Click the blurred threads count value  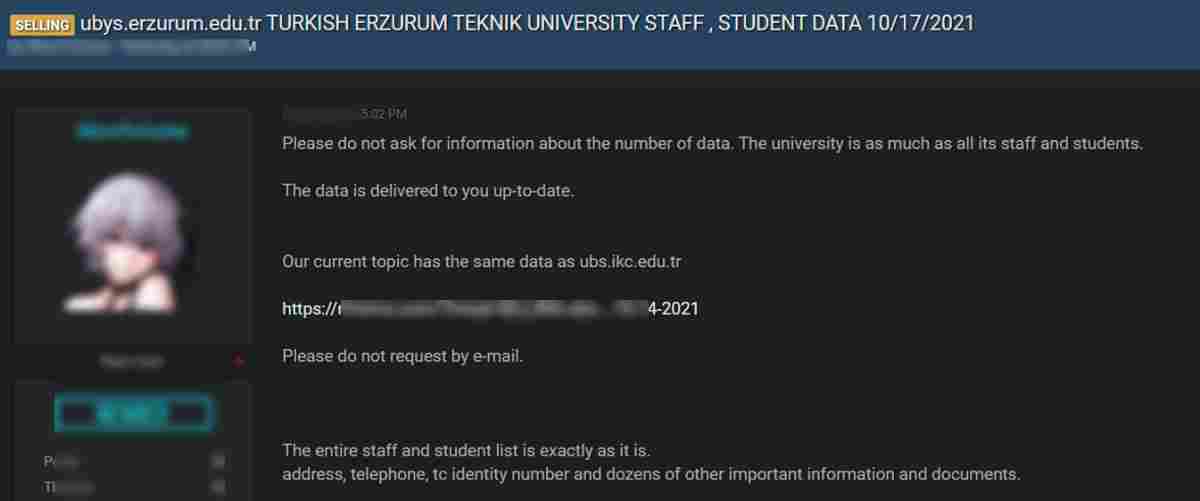[217, 488]
